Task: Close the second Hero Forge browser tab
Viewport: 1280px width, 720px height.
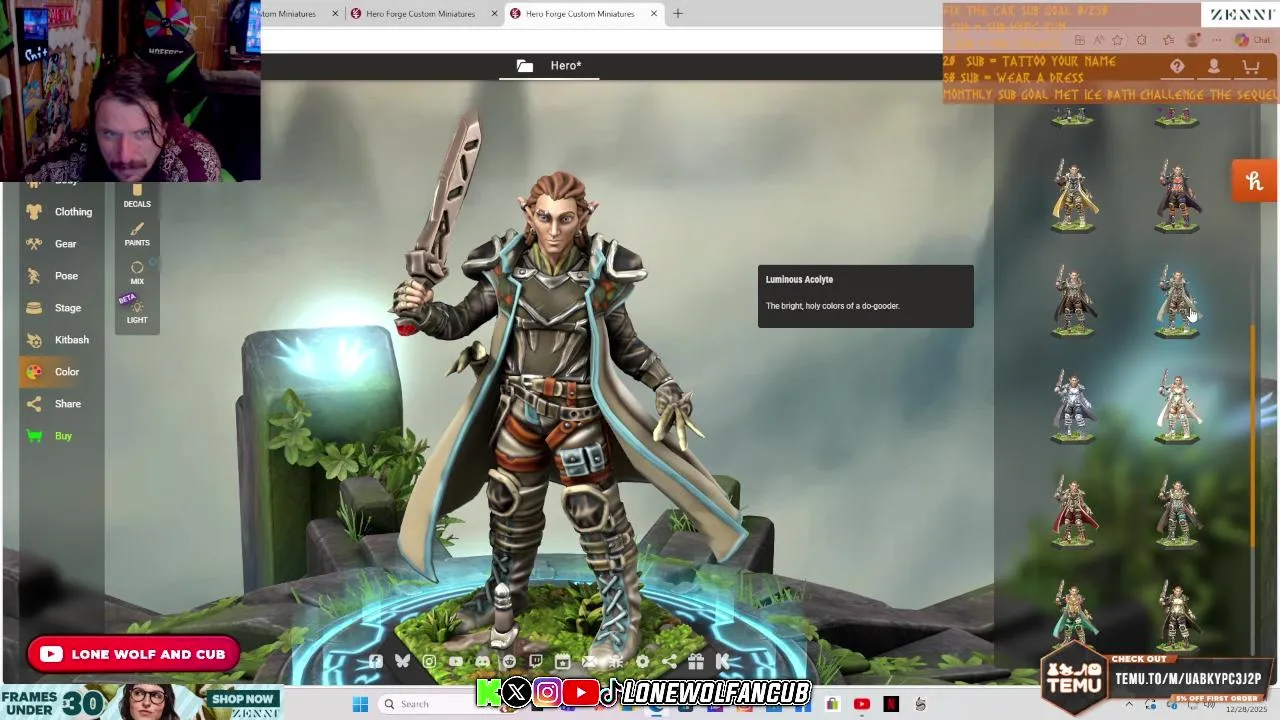Action: tap(495, 14)
